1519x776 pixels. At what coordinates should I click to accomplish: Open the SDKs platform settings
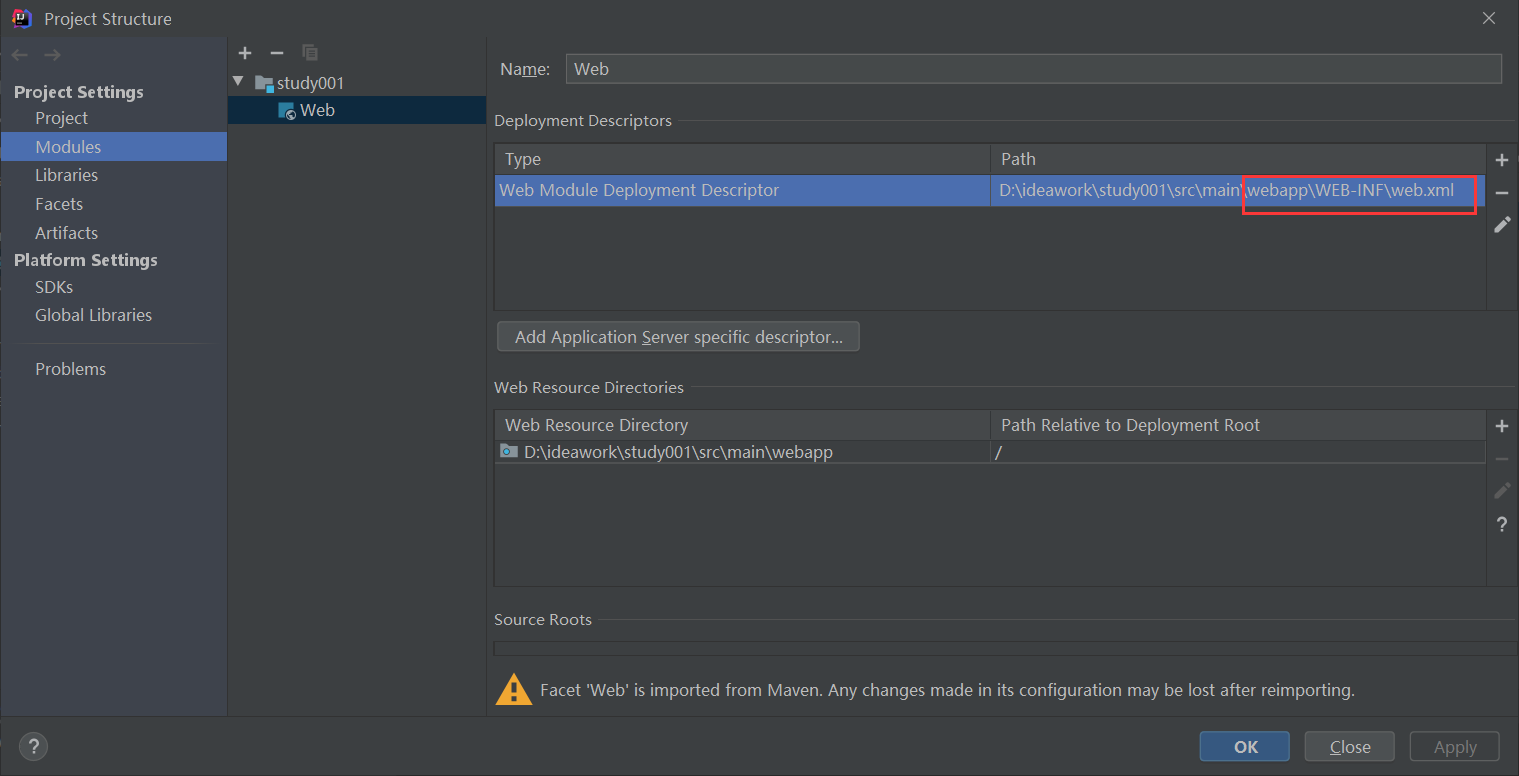[x=54, y=287]
